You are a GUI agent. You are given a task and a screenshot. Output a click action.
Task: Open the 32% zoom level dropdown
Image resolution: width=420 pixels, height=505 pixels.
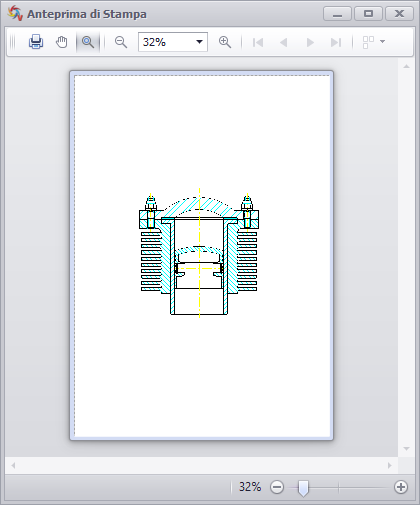pos(199,42)
